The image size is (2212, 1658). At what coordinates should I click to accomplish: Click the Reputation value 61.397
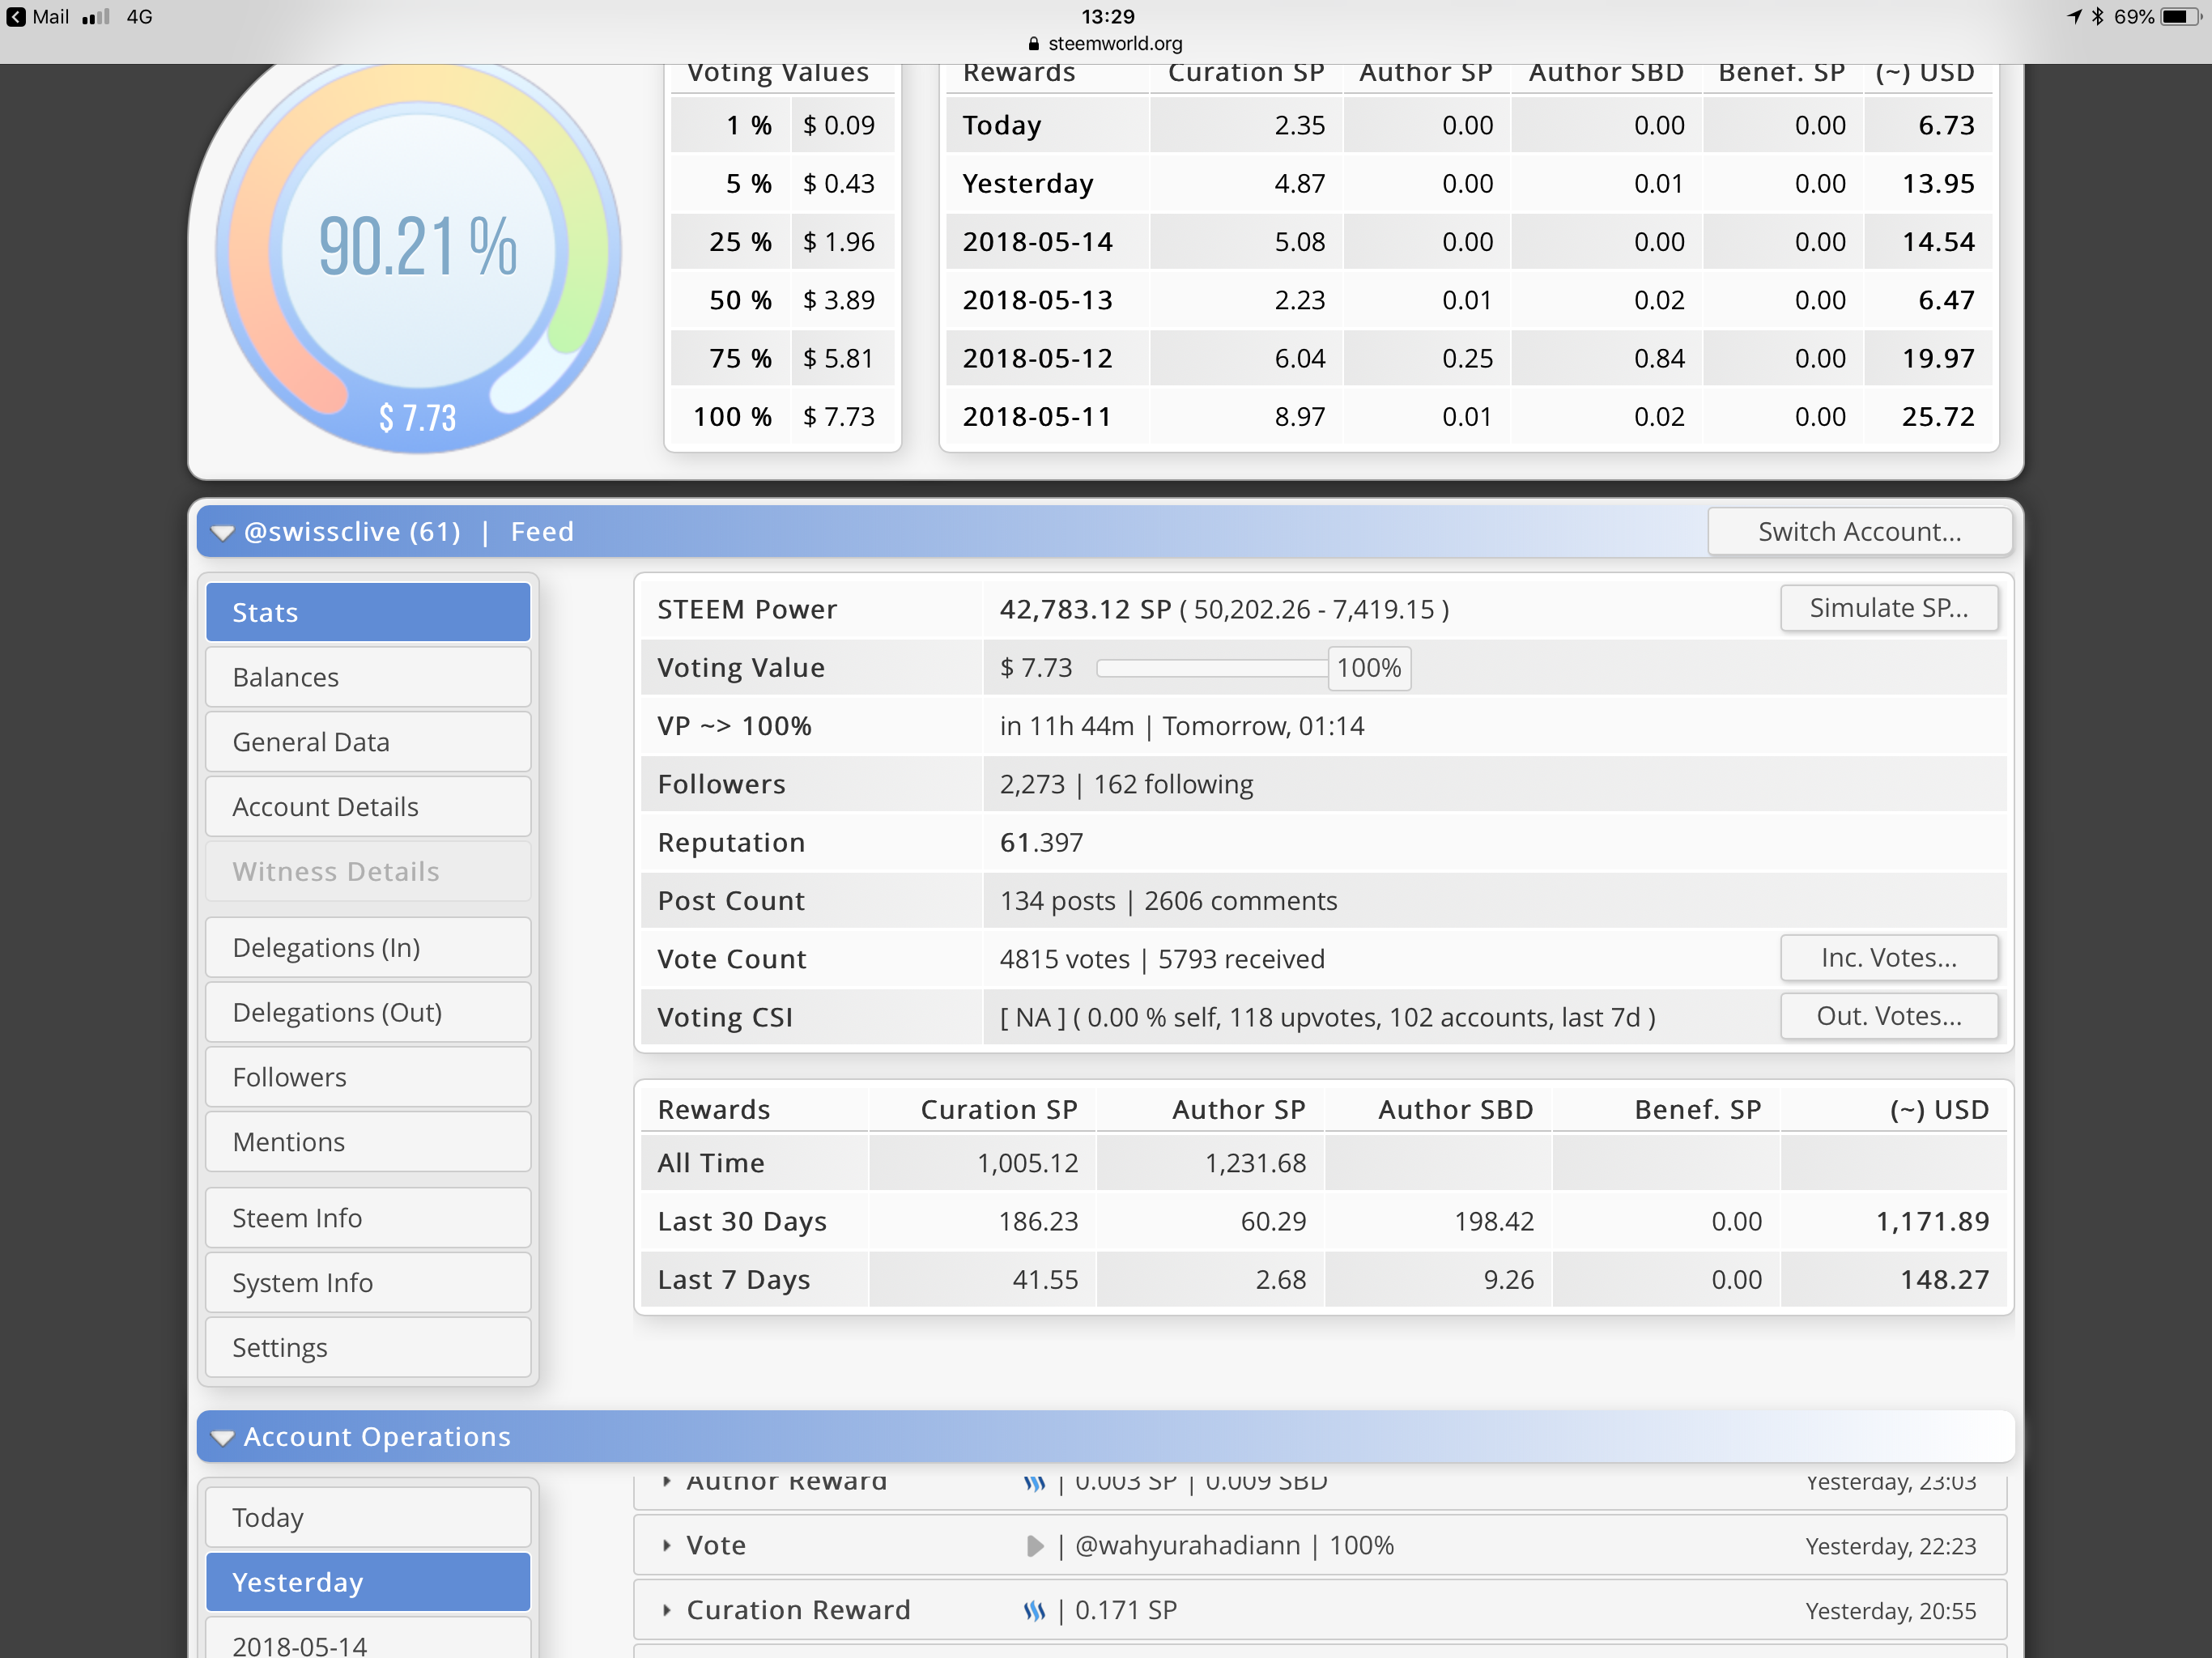coord(1041,842)
